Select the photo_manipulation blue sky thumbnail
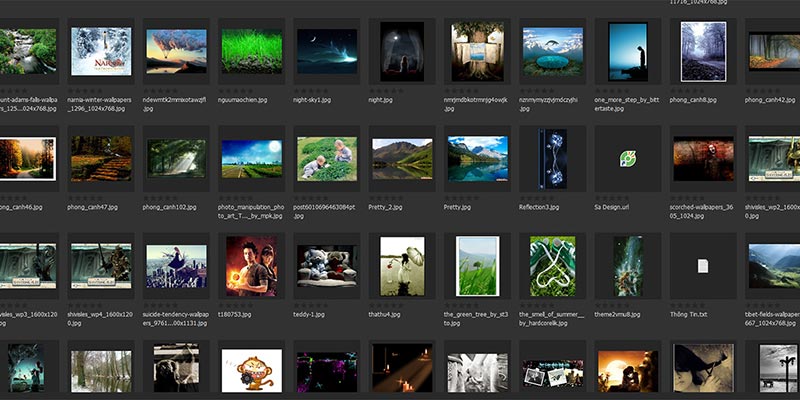 [x=252, y=159]
